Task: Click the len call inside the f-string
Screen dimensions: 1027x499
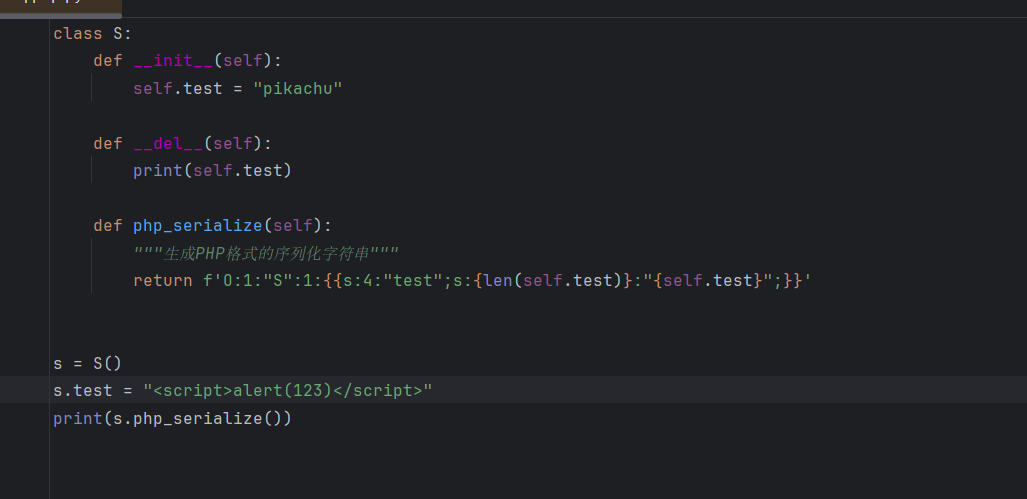Action: (500, 280)
